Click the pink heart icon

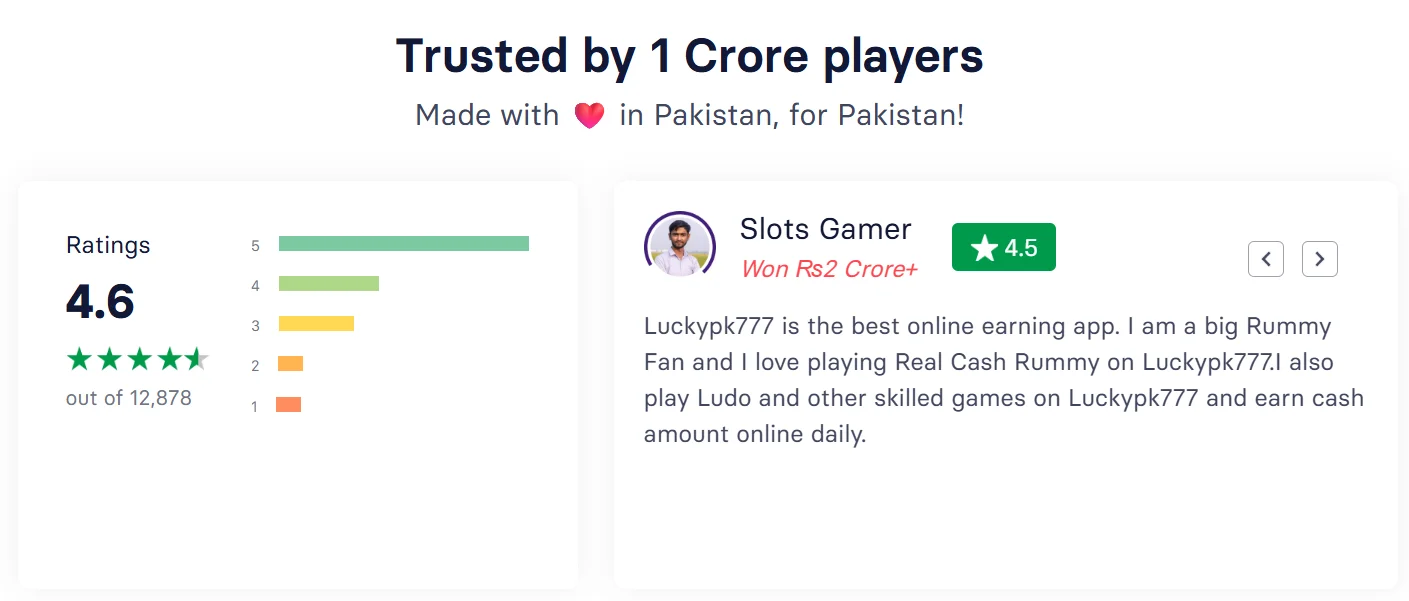click(589, 116)
